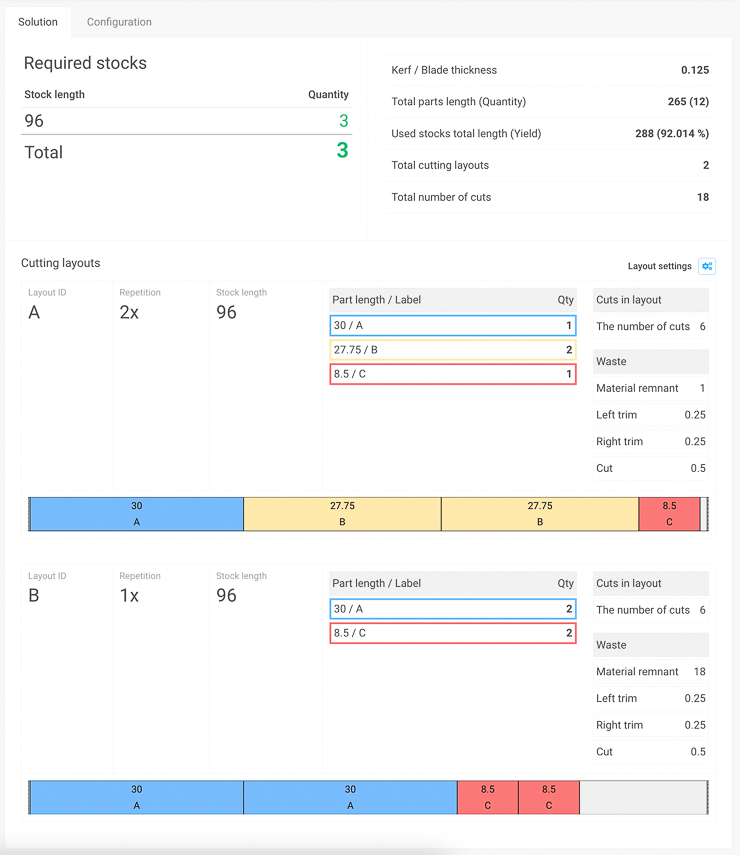Click the first red 8.5 C segment in layout B bar

487,797
